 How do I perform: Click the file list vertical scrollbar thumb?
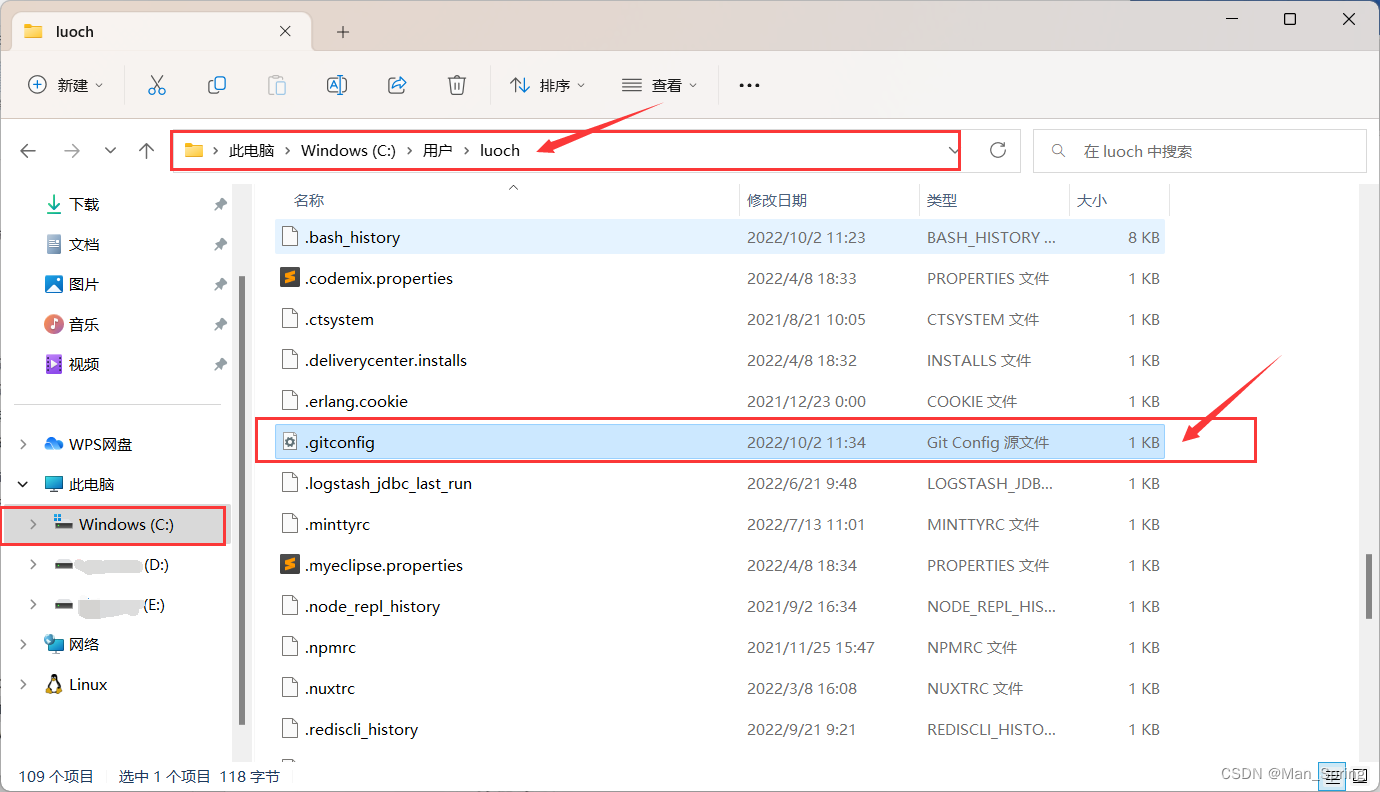point(1369,587)
